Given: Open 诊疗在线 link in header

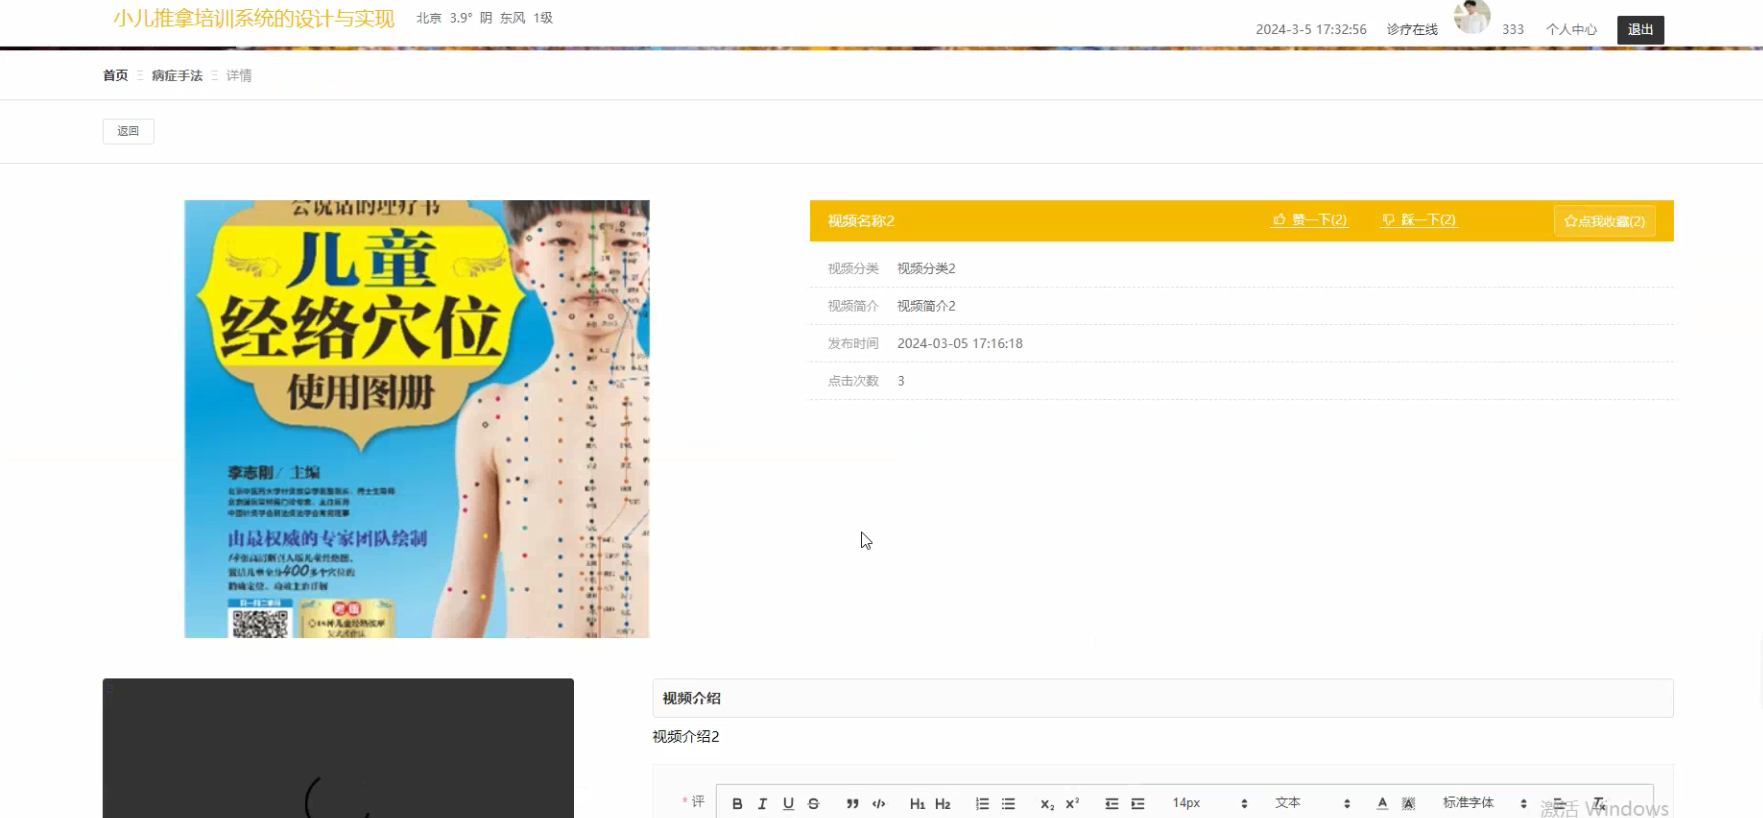Looking at the screenshot, I should [x=1412, y=30].
